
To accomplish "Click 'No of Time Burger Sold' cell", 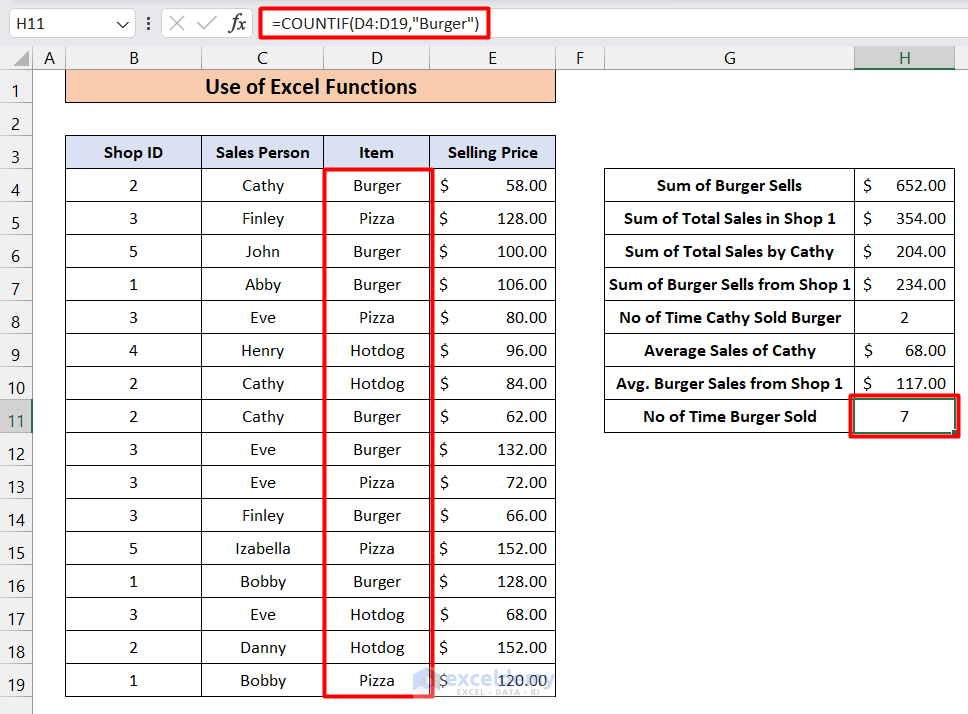I will (x=730, y=417).
